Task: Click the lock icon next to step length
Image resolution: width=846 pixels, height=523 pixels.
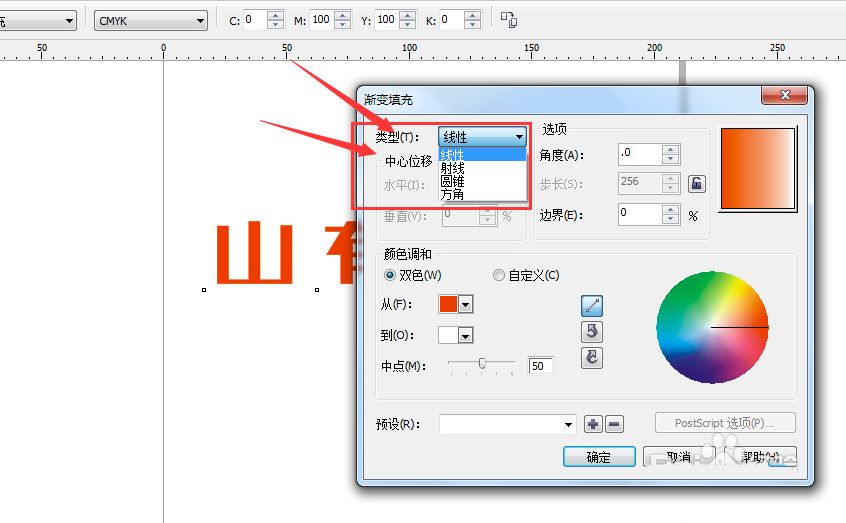Action: pyautogui.click(x=697, y=184)
